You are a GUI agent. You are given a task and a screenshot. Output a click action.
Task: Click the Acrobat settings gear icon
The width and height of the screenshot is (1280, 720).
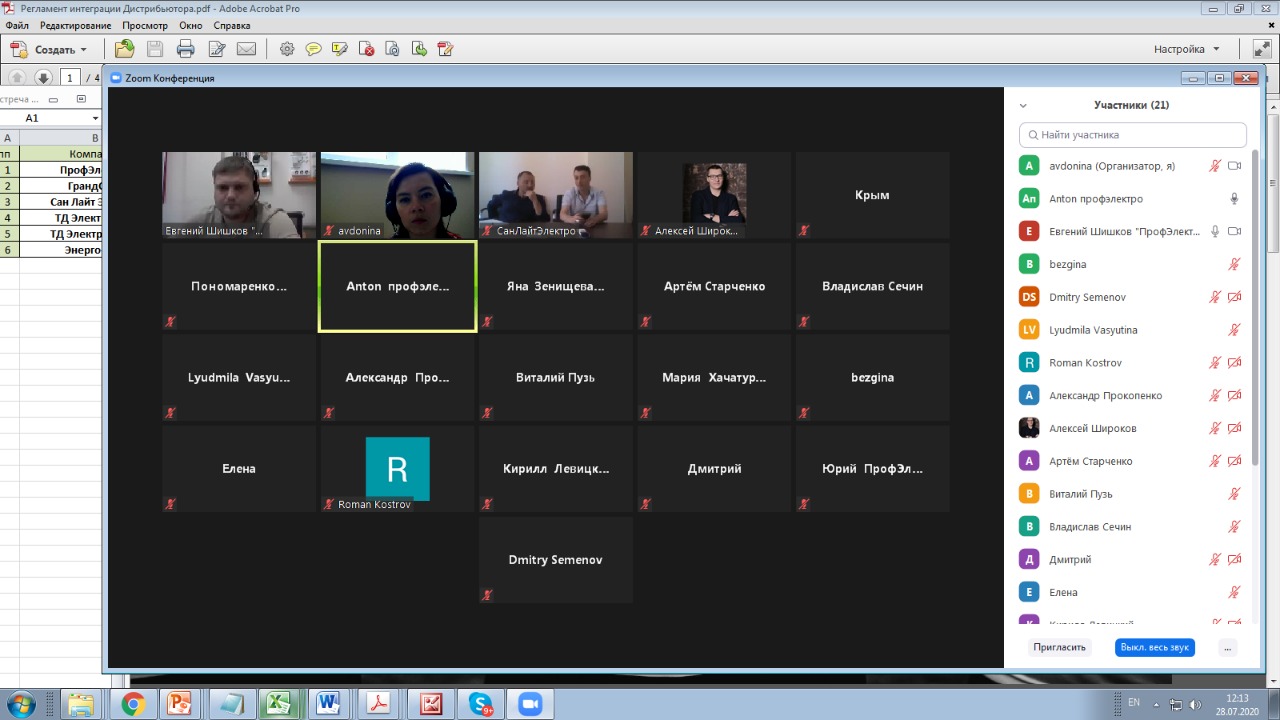click(287, 49)
